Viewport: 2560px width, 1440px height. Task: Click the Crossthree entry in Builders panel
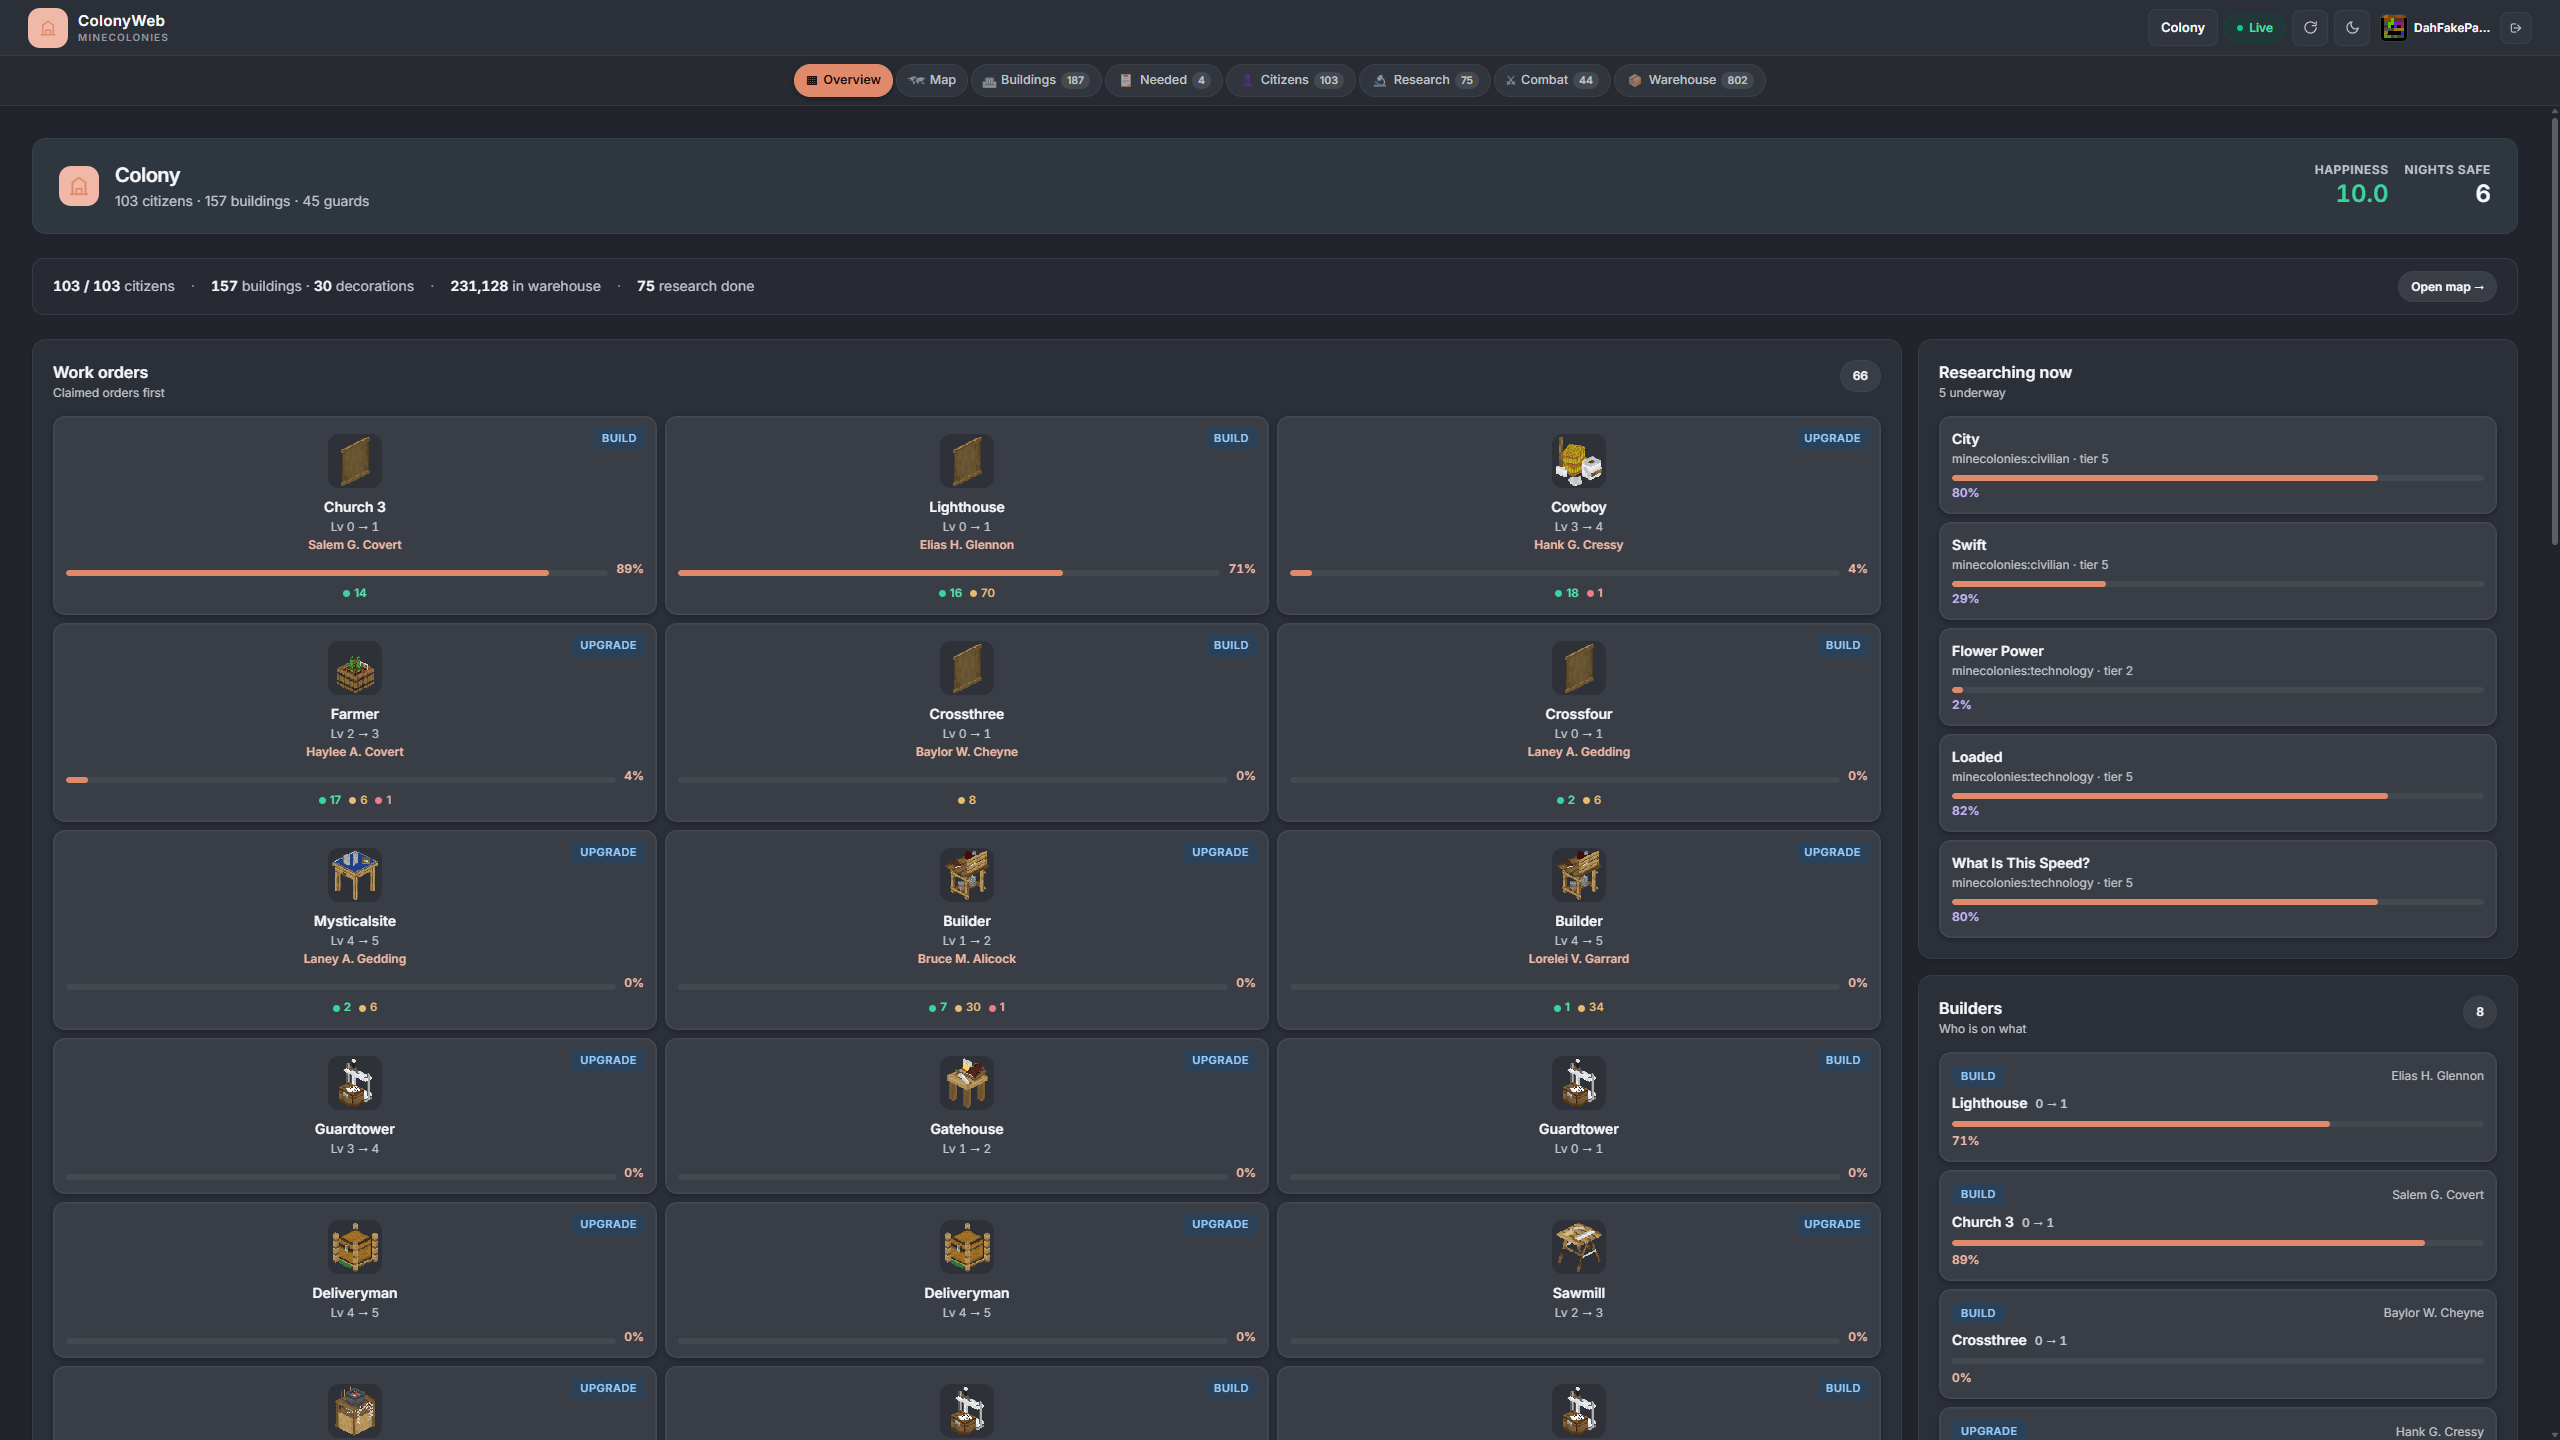2217,1344
